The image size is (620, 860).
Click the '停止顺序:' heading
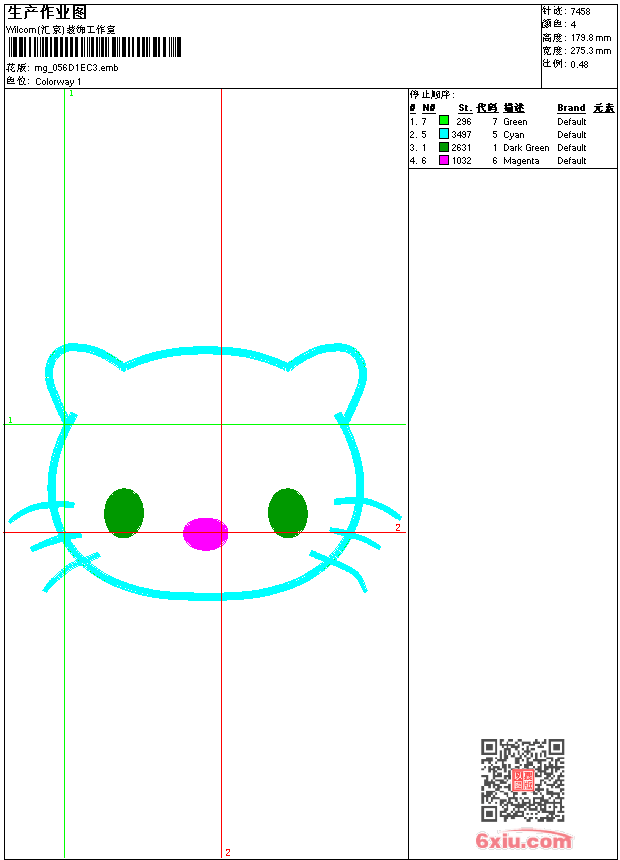click(432, 95)
